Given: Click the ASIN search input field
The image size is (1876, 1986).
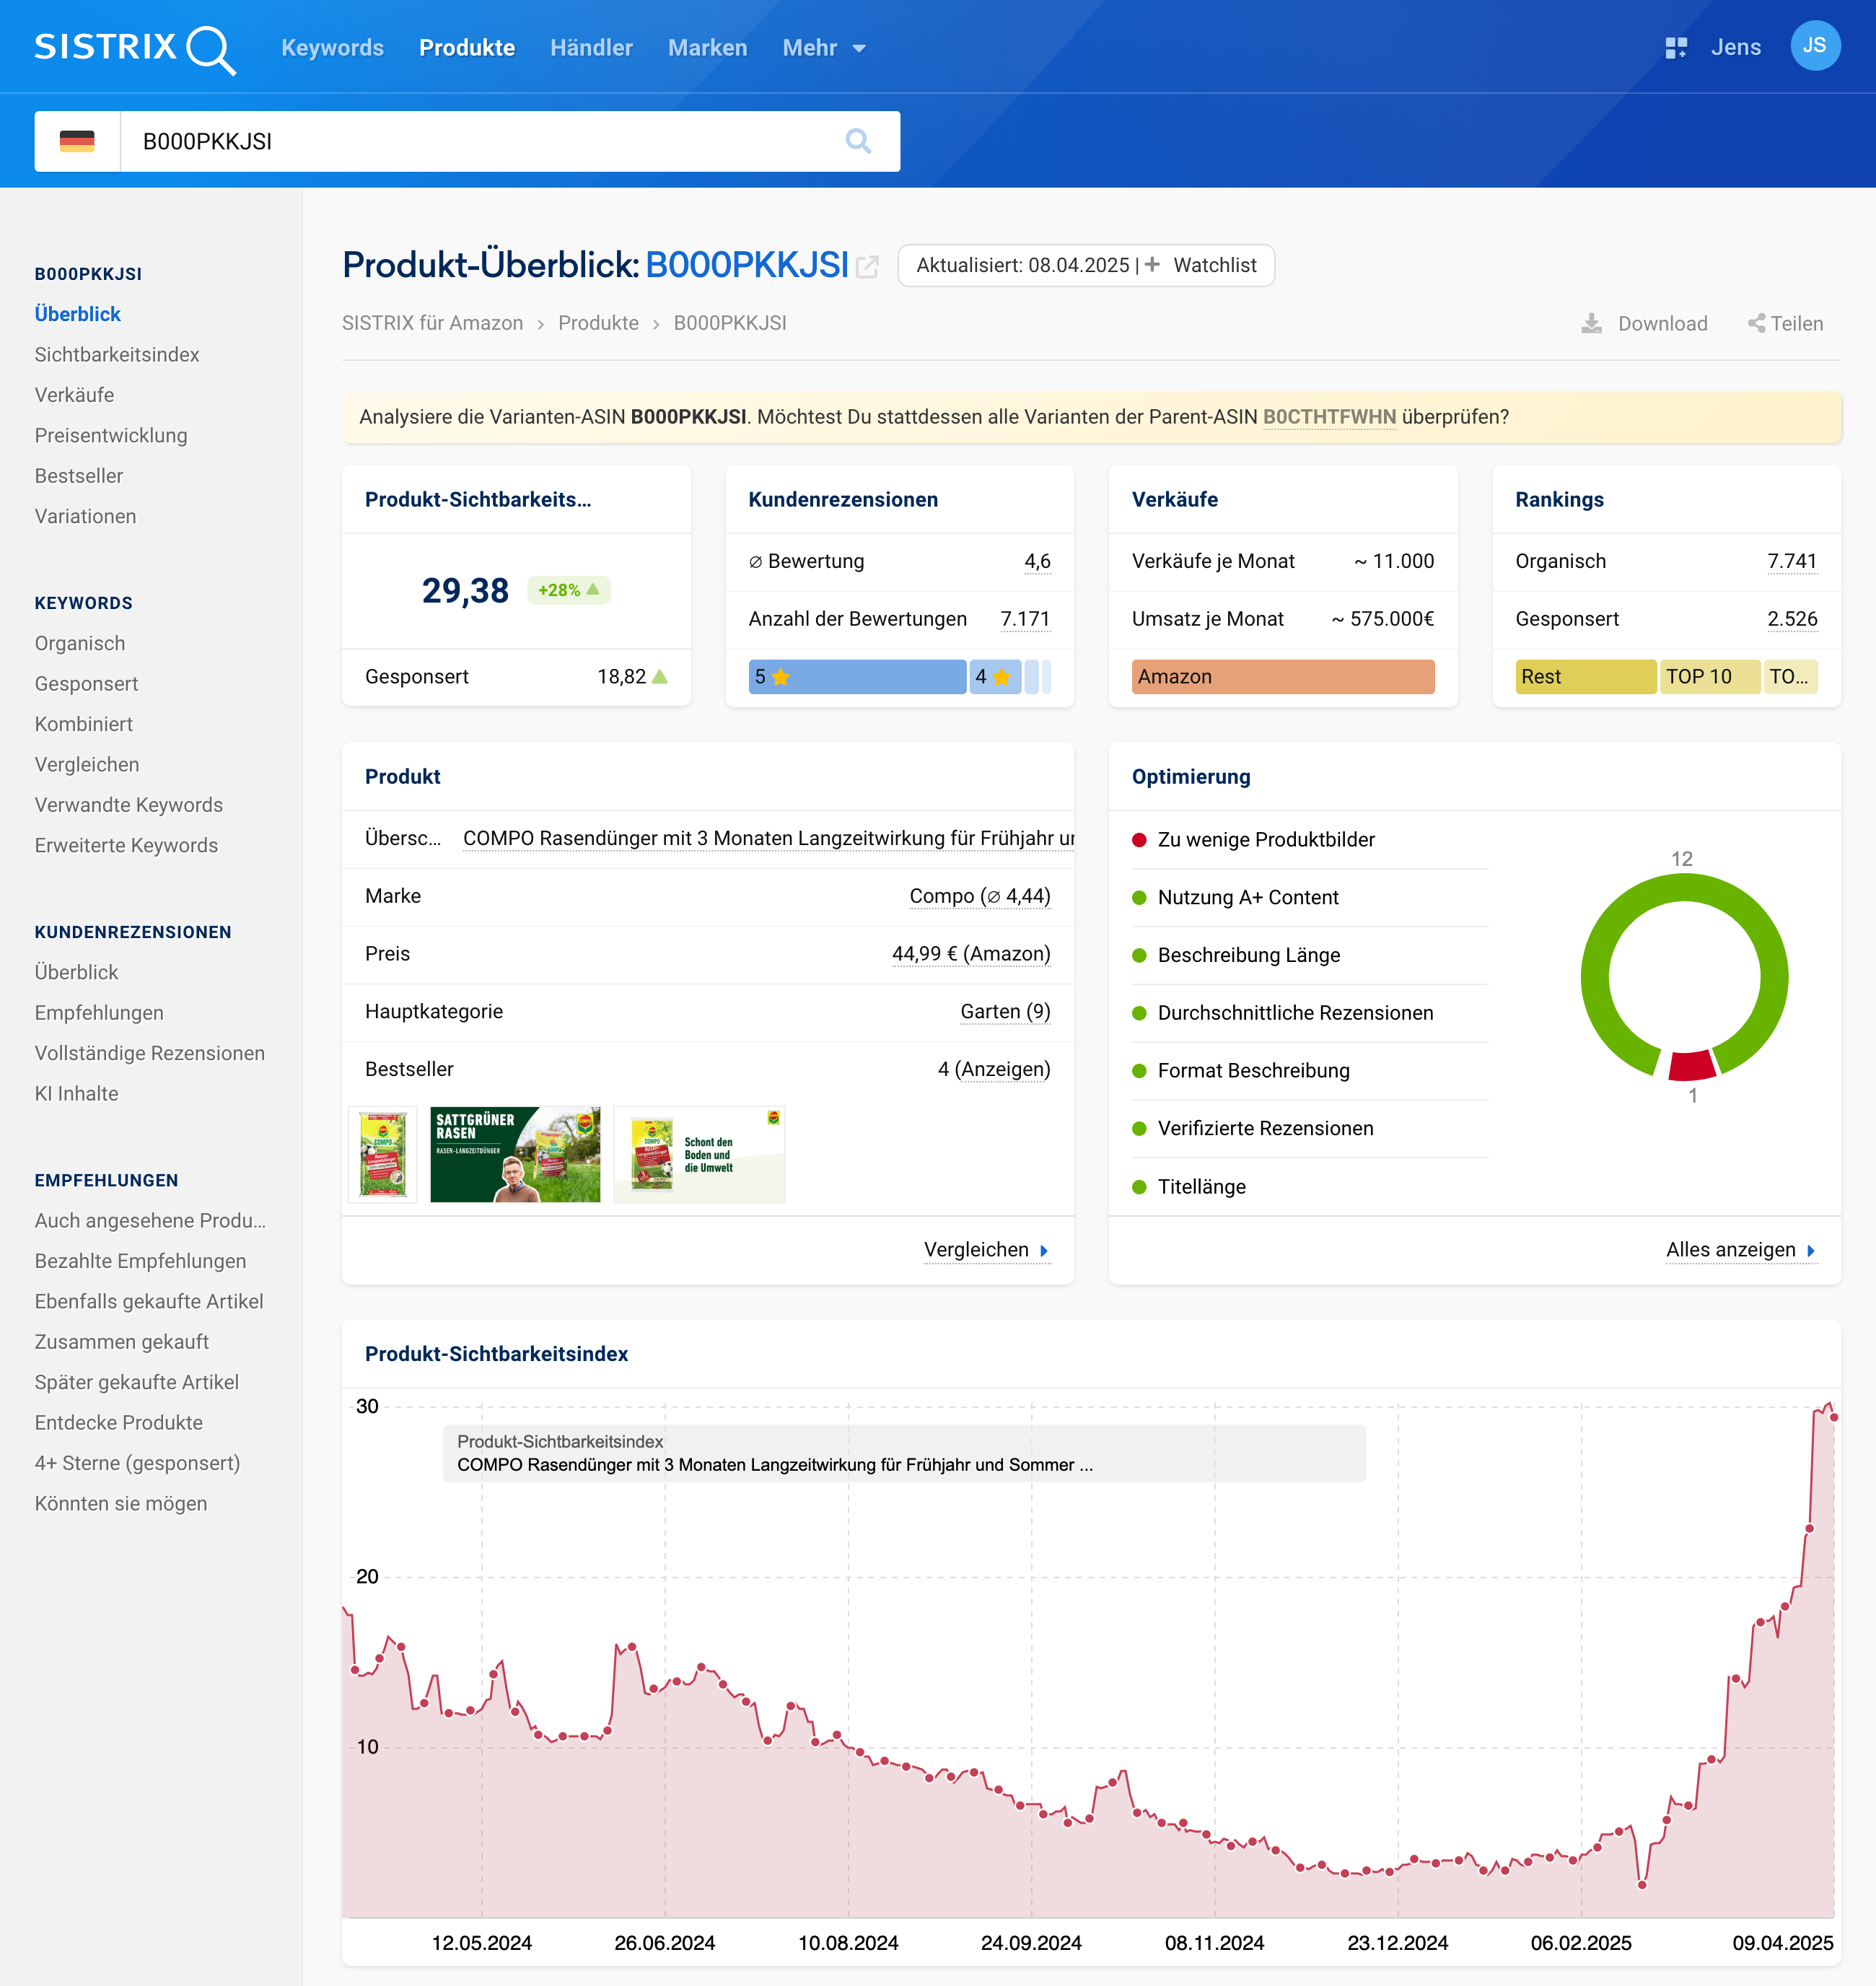Looking at the screenshot, I should pyautogui.click(x=480, y=141).
